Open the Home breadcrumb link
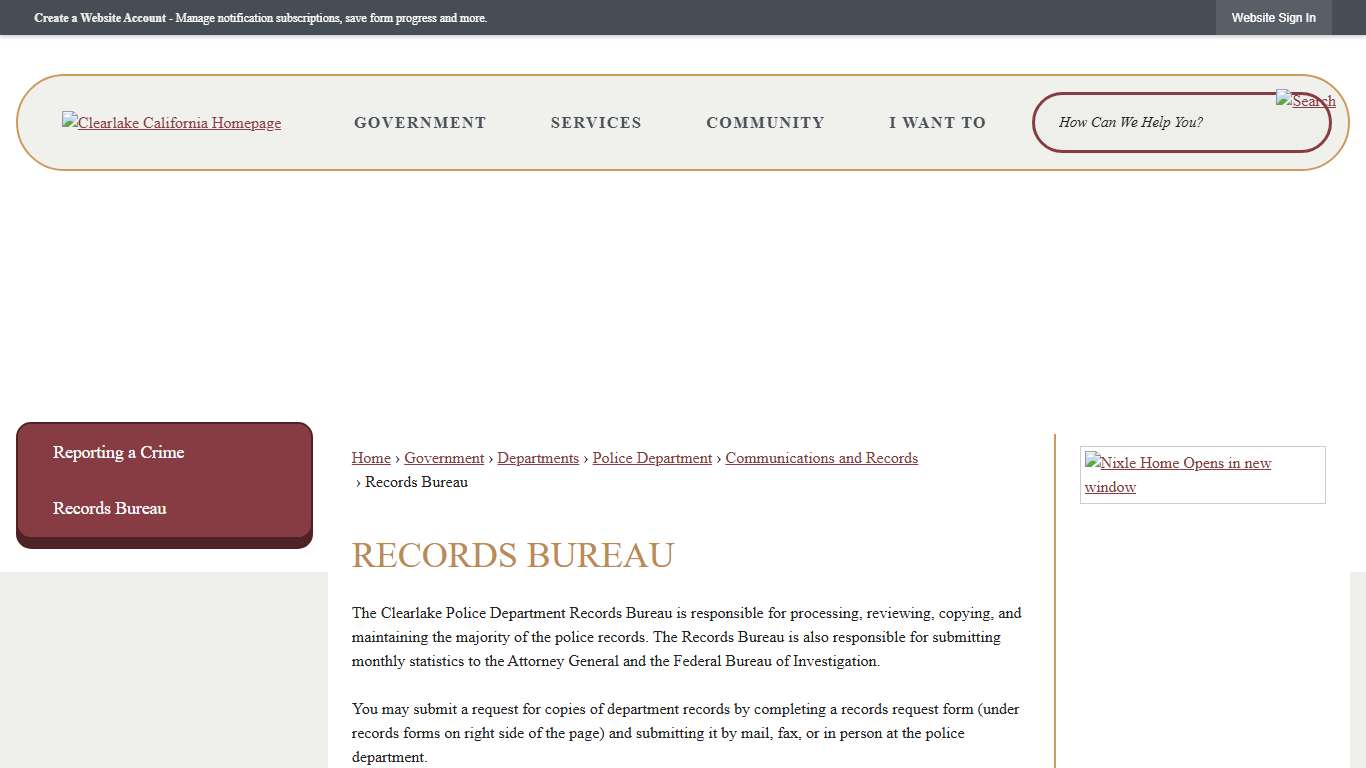 coord(370,457)
